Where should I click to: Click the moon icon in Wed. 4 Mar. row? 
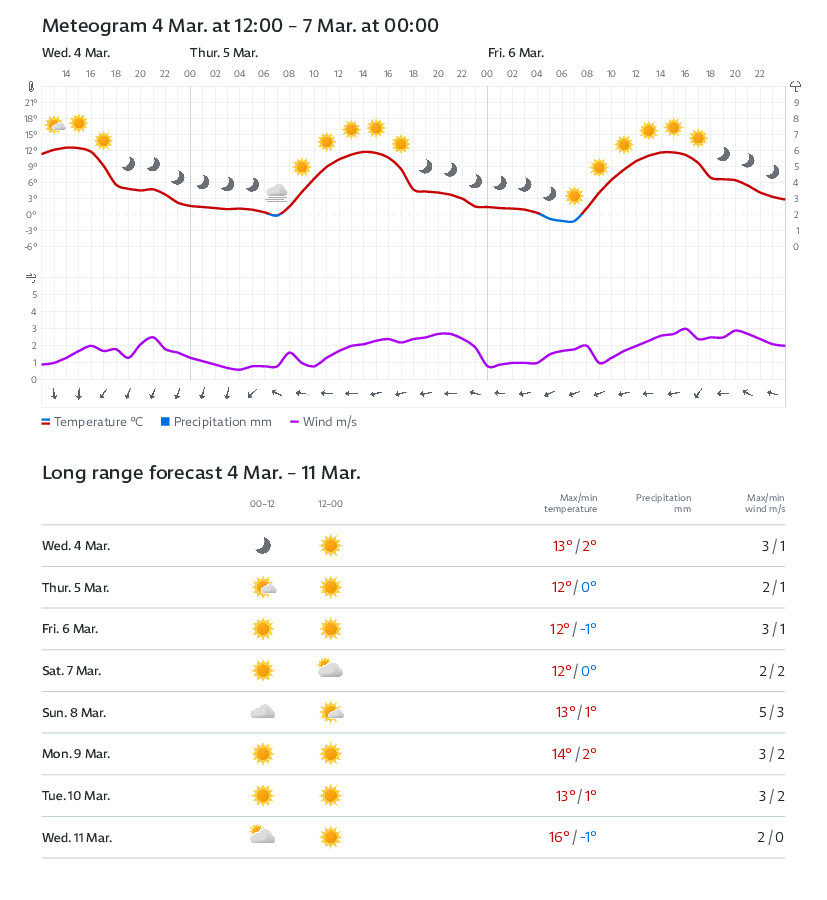pyautogui.click(x=263, y=546)
